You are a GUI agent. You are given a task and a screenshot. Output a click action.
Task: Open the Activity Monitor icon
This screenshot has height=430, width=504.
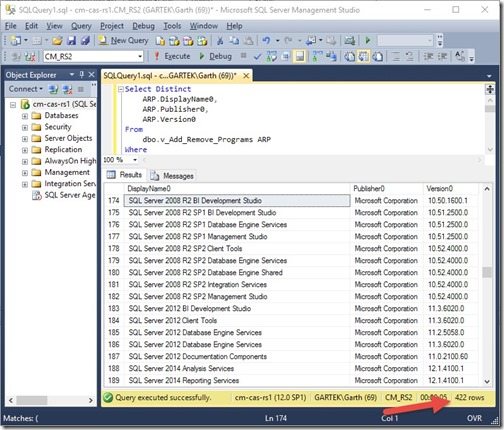pyautogui.click(x=349, y=41)
